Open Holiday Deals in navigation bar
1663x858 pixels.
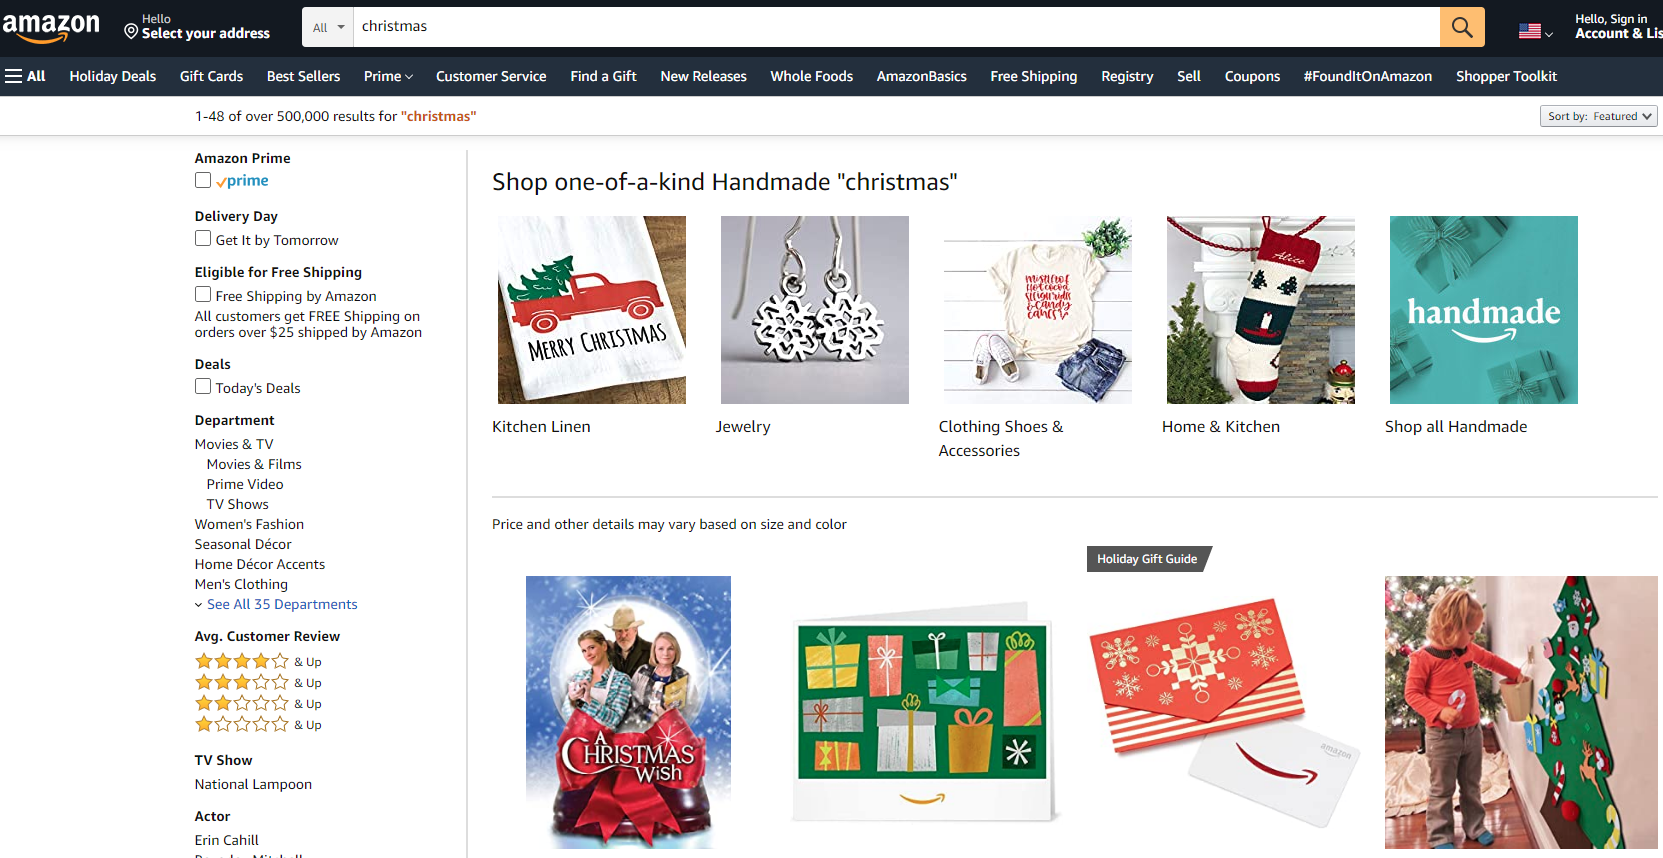[x=113, y=76]
